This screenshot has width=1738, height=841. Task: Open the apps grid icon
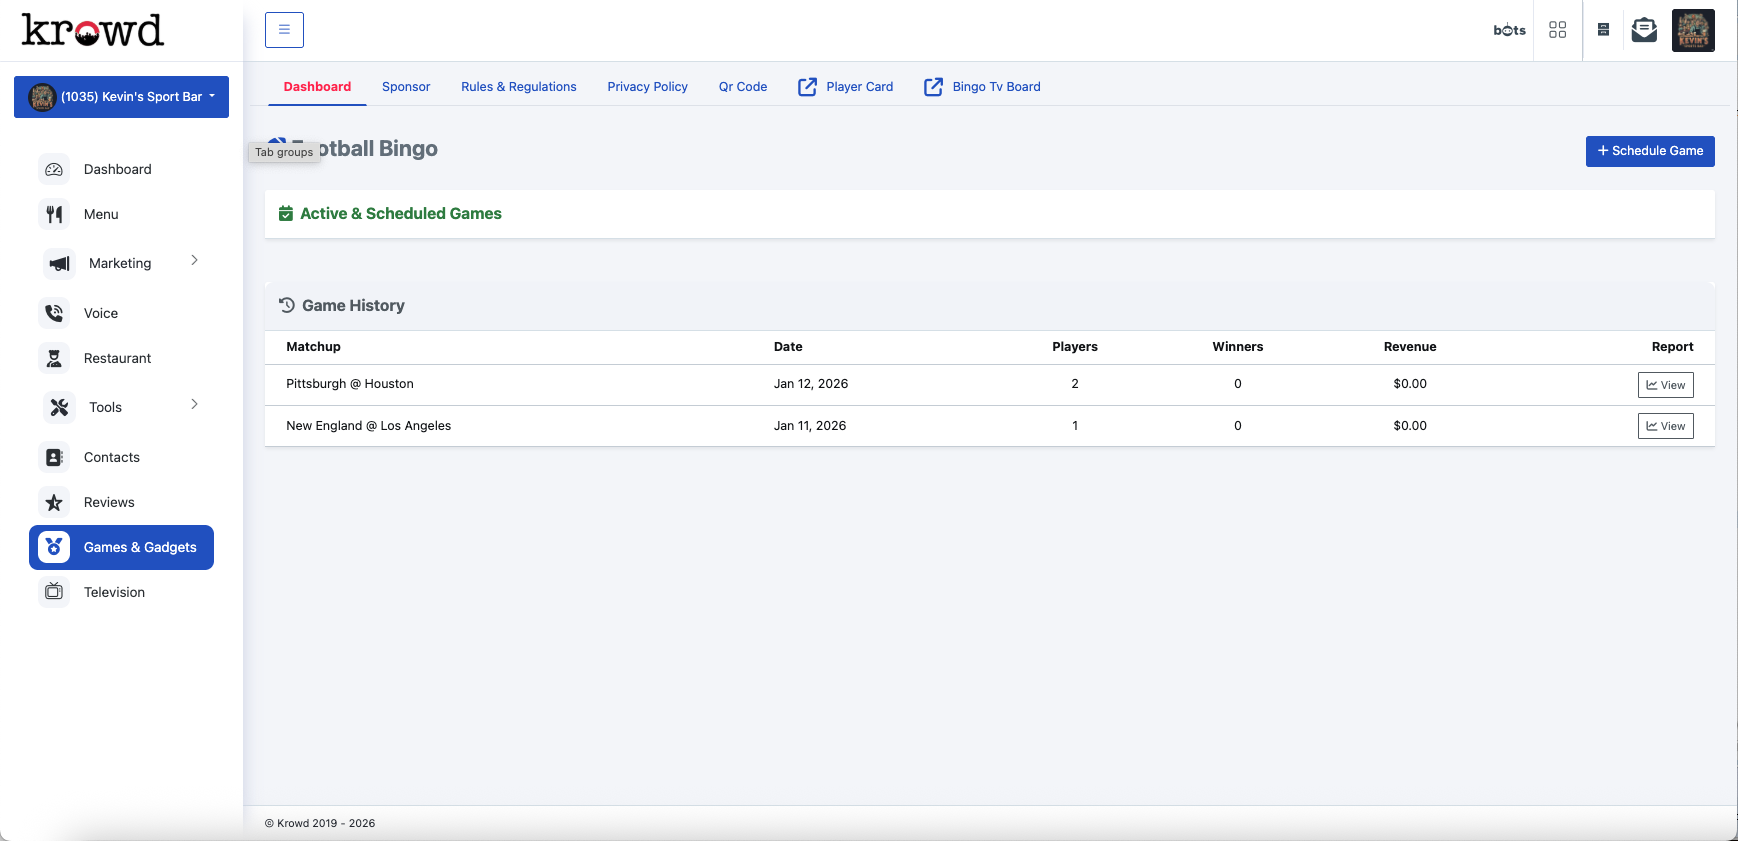(x=1557, y=30)
